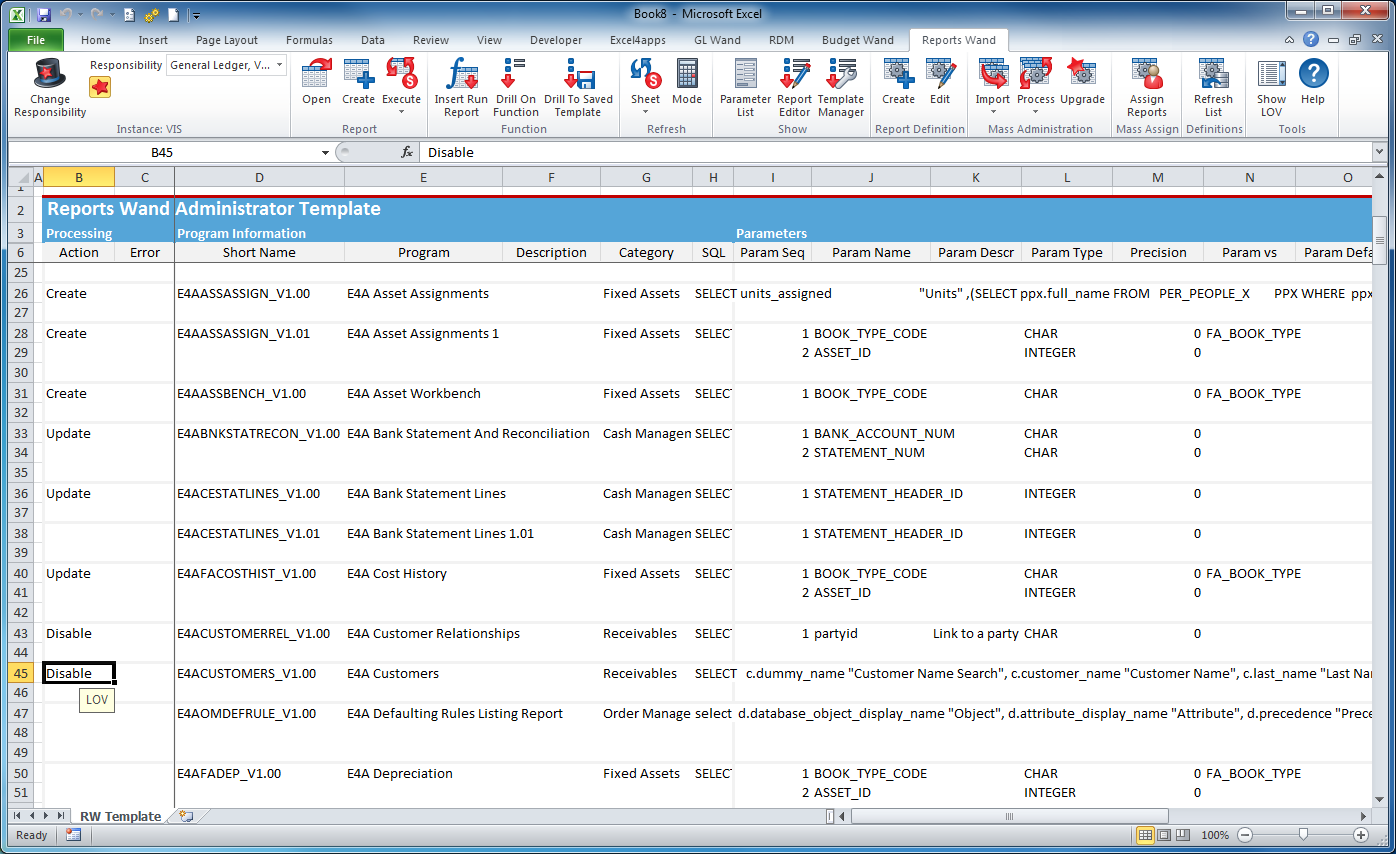This screenshot has width=1396, height=854.
Task: Click the Execute report icon
Action: click(401, 75)
